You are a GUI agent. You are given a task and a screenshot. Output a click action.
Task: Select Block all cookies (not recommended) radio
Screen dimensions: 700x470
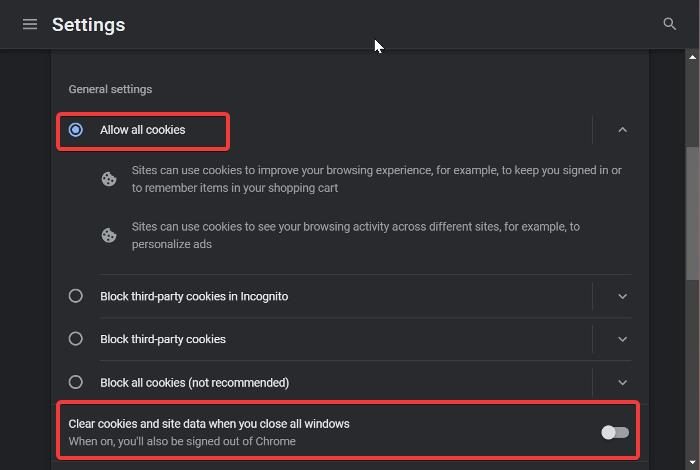pyautogui.click(x=75, y=382)
